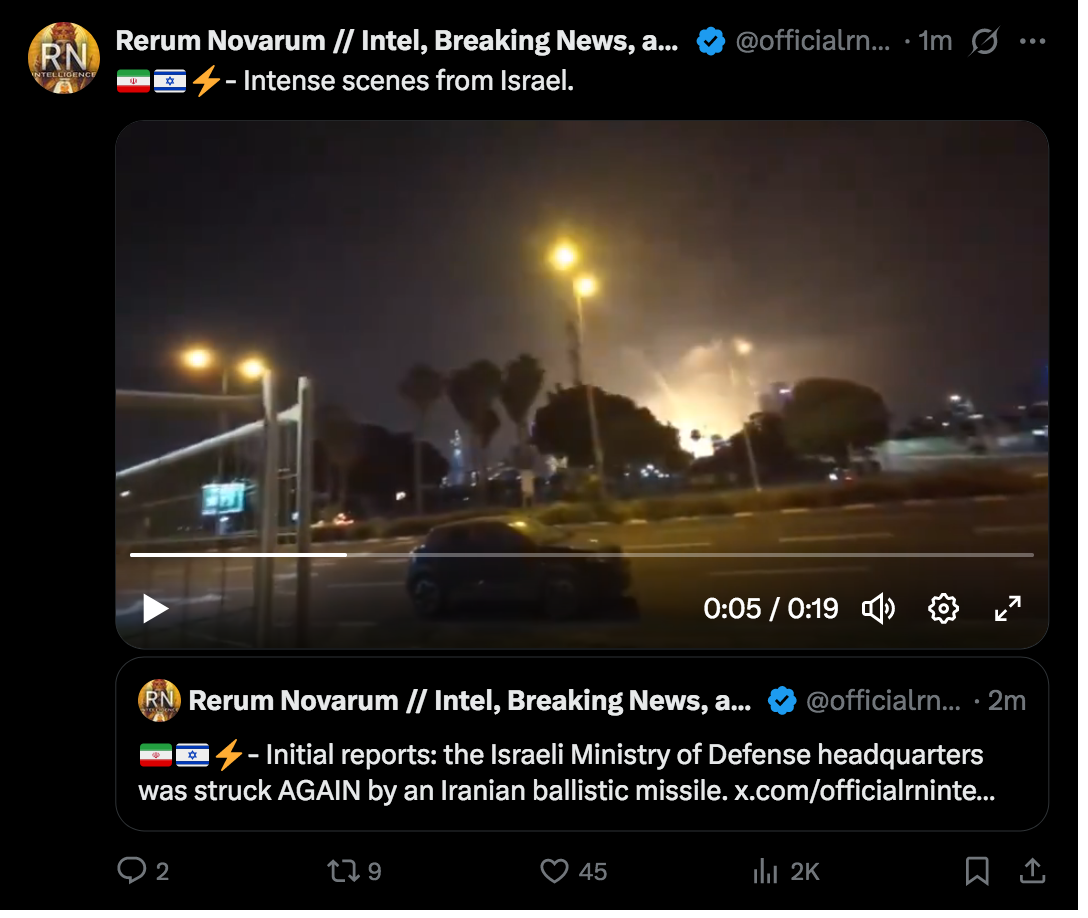The image size is (1088, 918).
Task: Open the quoted tweet about Ministry of Defense
Action: coord(581,744)
